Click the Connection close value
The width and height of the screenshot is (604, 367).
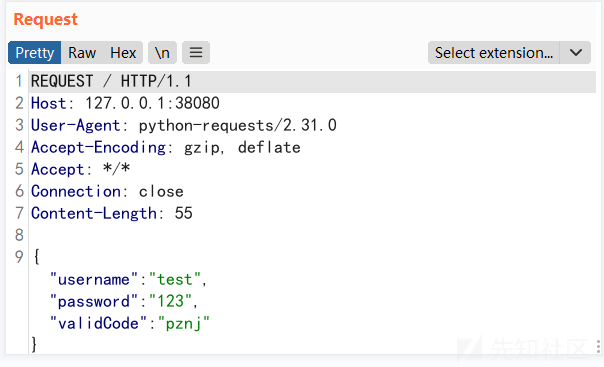pyautogui.click(x=161, y=191)
